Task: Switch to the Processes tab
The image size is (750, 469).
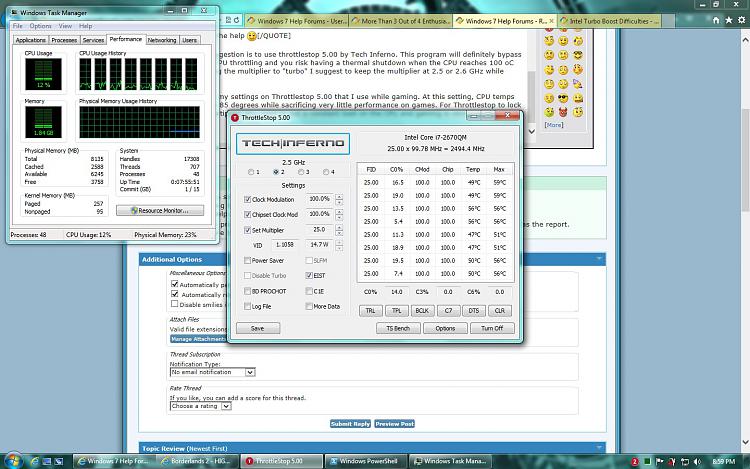Action: [x=64, y=40]
